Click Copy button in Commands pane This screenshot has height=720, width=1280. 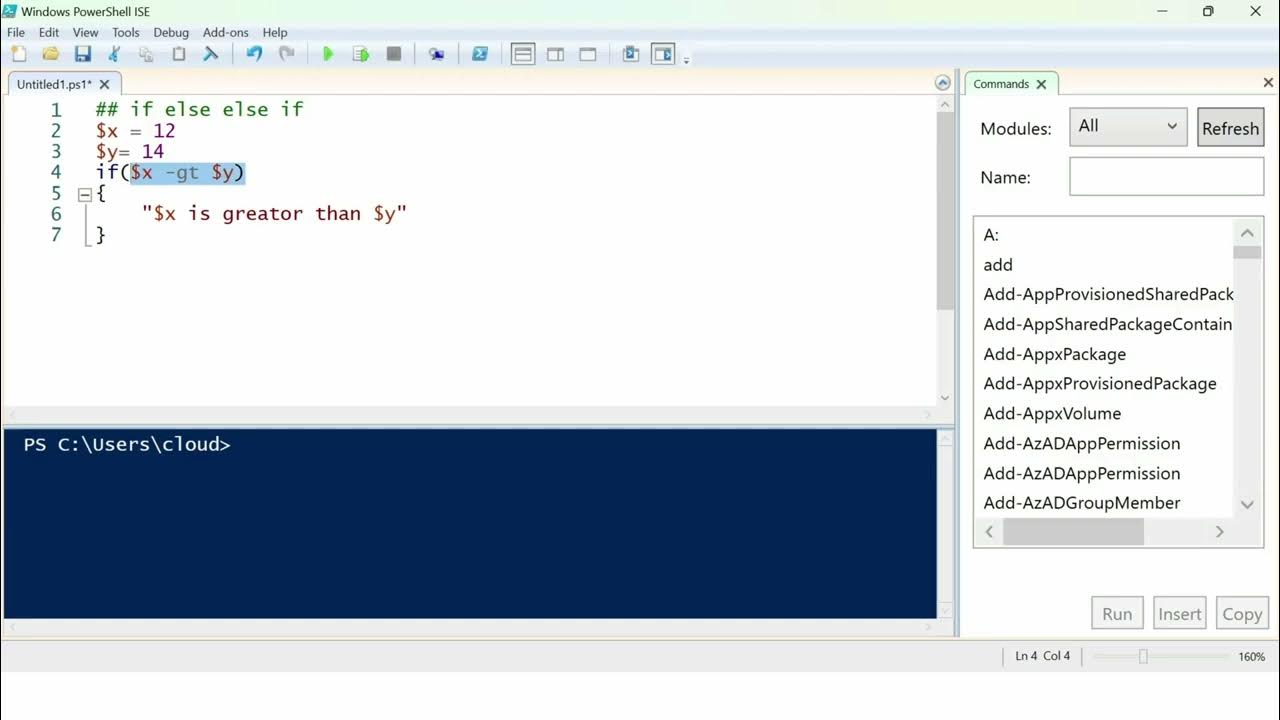click(x=1241, y=614)
